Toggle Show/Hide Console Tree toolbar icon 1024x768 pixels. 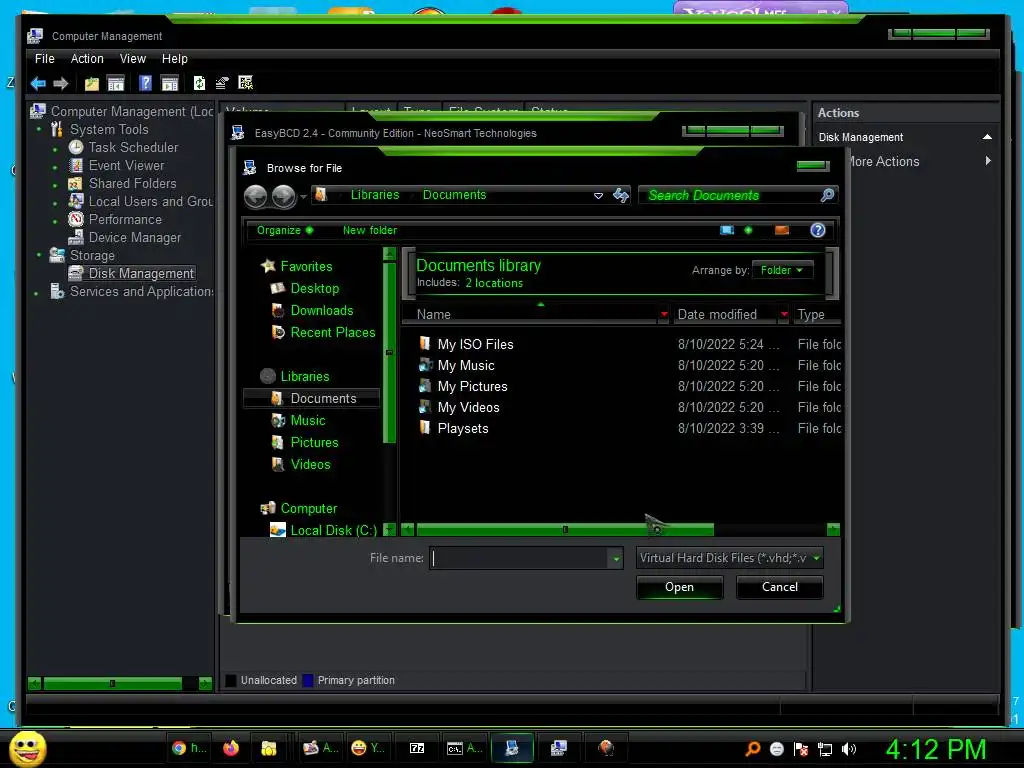click(116, 83)
